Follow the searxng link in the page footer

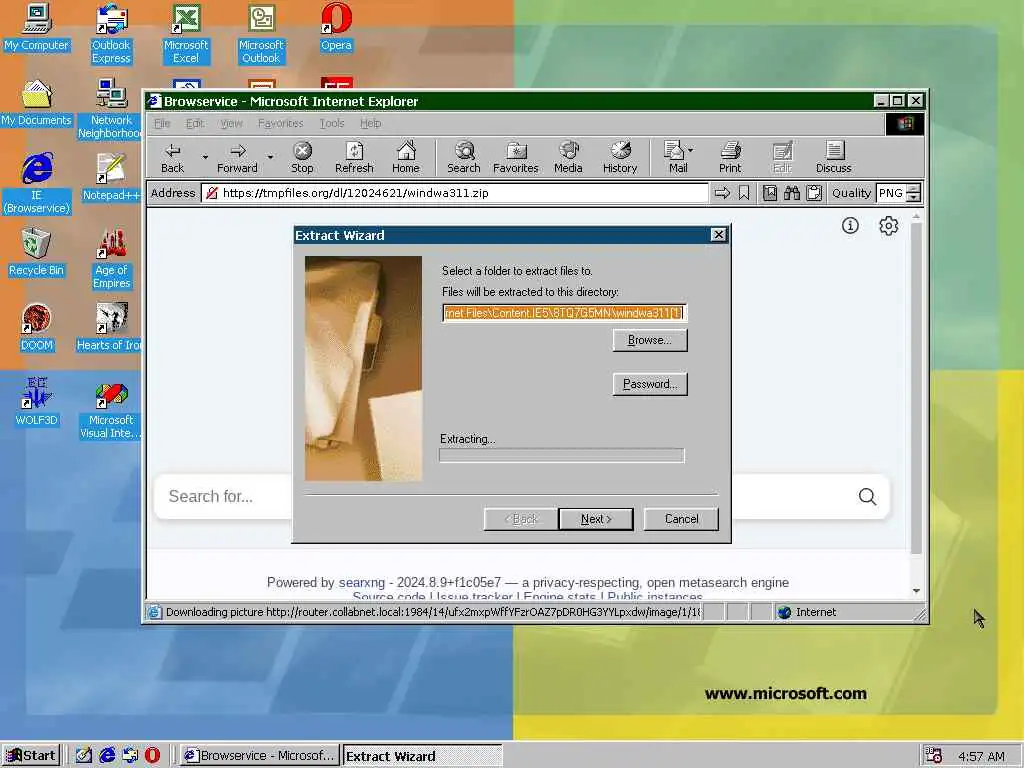(x=362, y=583)
